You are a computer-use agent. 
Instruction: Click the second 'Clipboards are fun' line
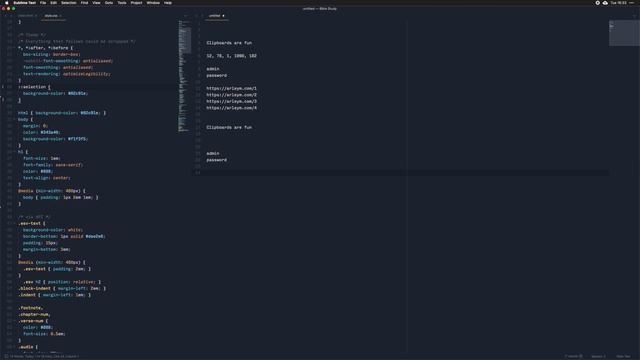click(229, 127)
